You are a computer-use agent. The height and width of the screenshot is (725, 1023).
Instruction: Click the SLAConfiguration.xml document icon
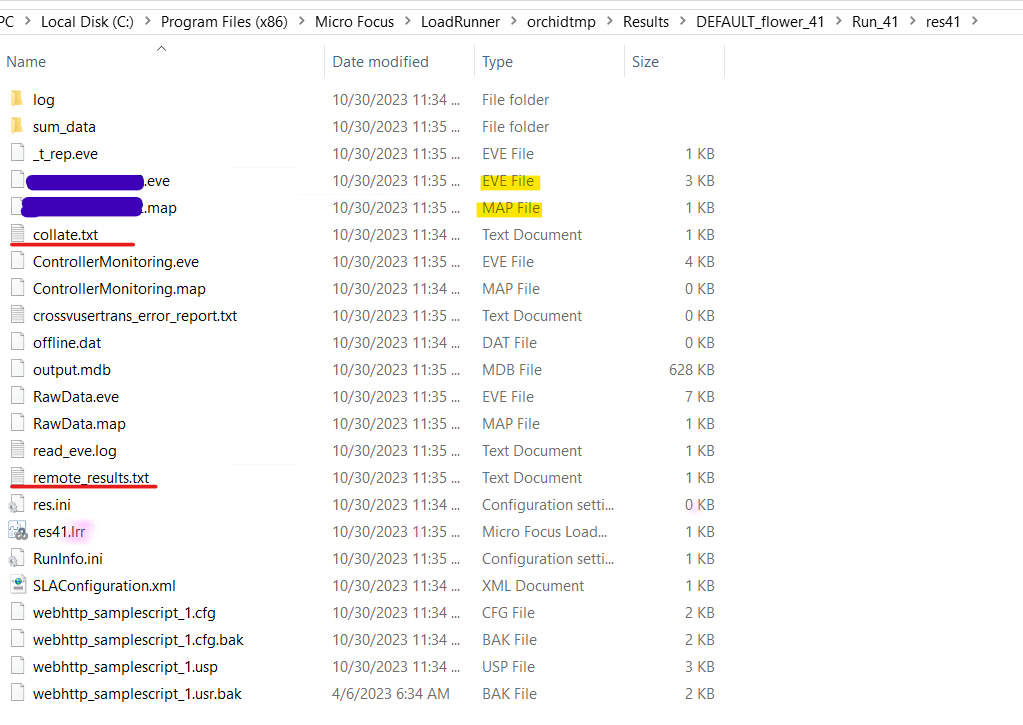(x=18, y=585)
